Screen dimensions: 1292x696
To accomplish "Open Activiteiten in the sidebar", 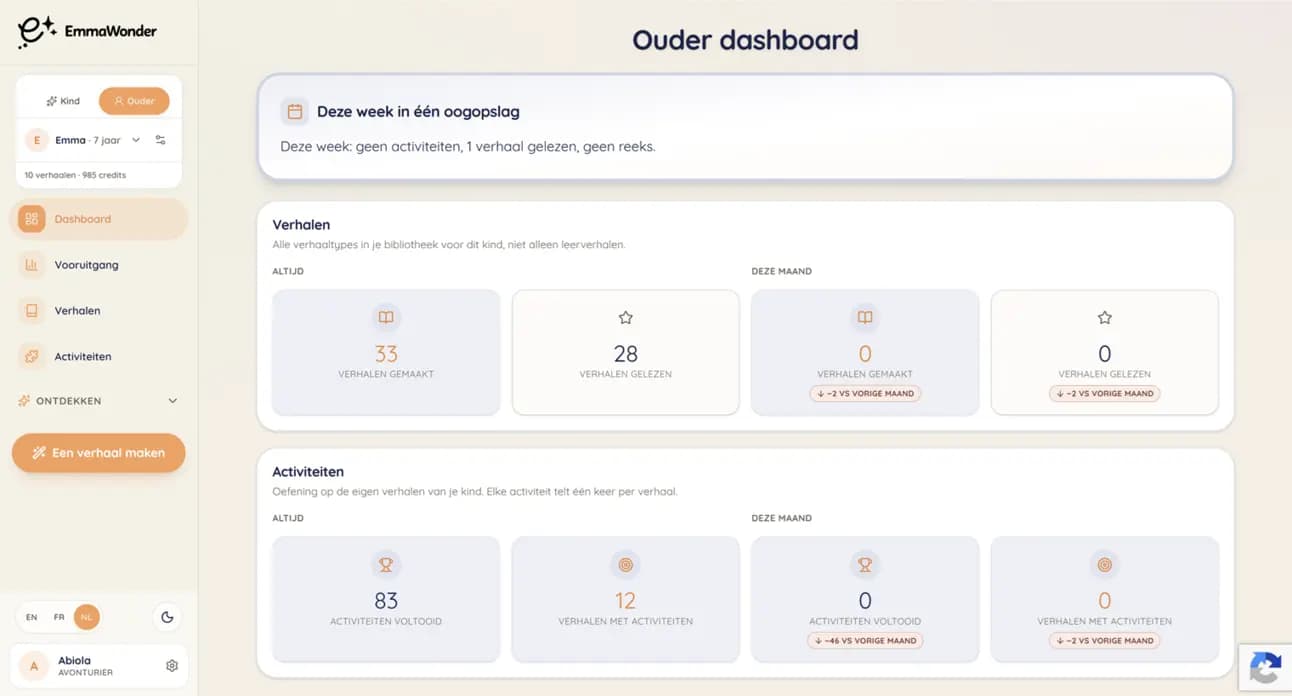I will click(98, 357).
